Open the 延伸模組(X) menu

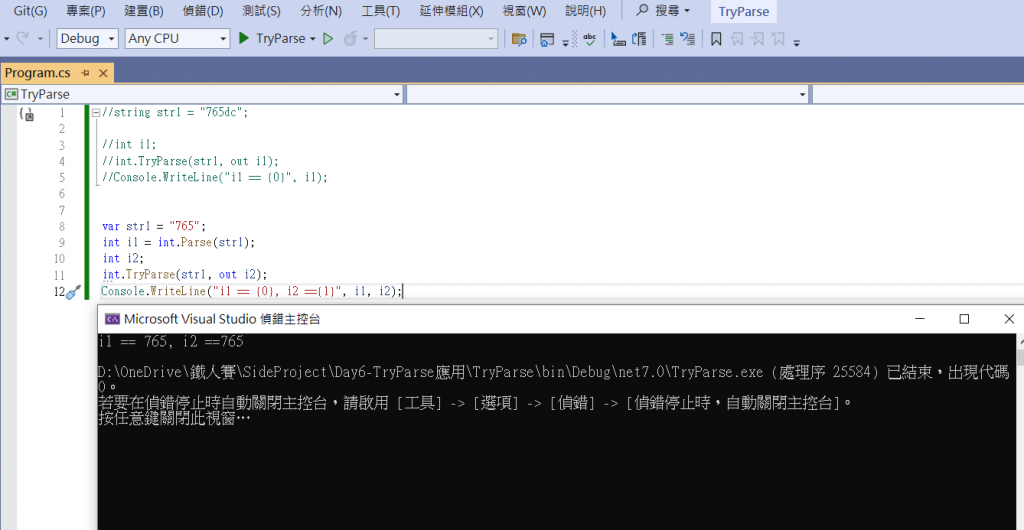(449, 11)
